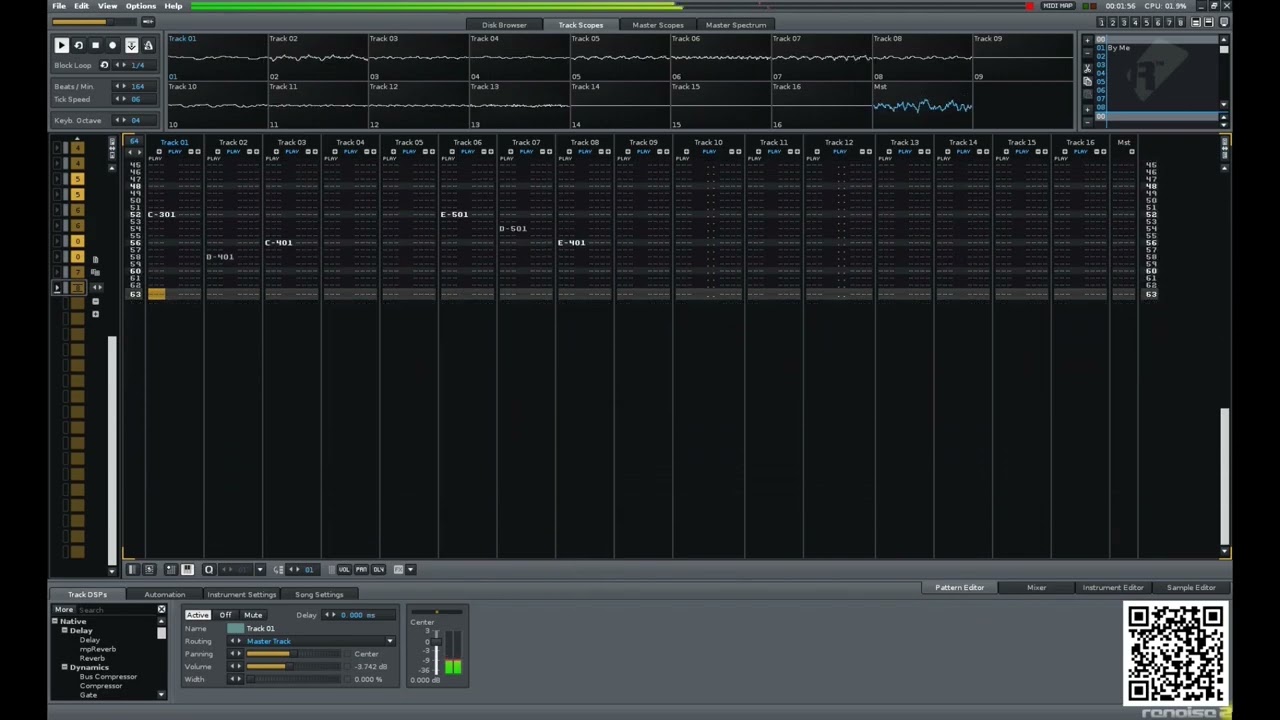Viewport: 1280px width, 720px height.
Task: Toggle the PAN column button
Action: click(361, 569)
